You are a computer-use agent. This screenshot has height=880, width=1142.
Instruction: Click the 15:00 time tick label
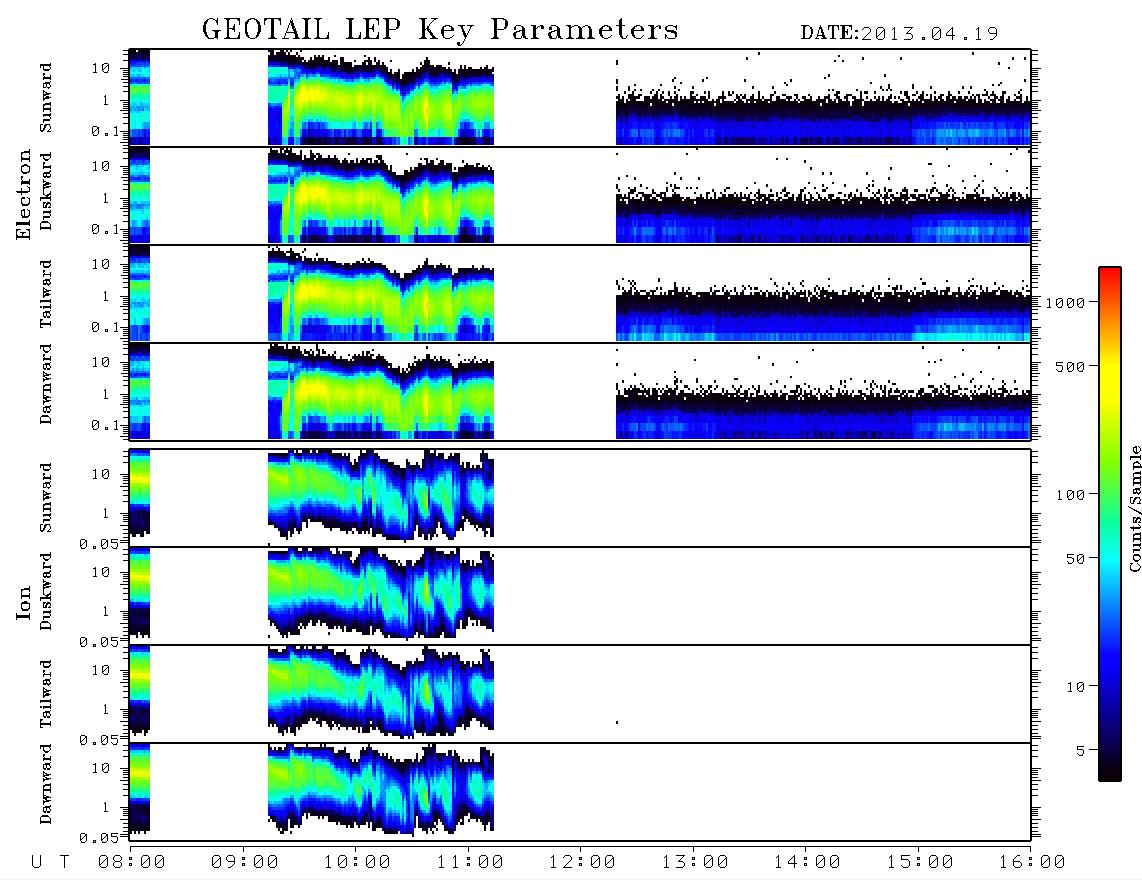[920, 862]
